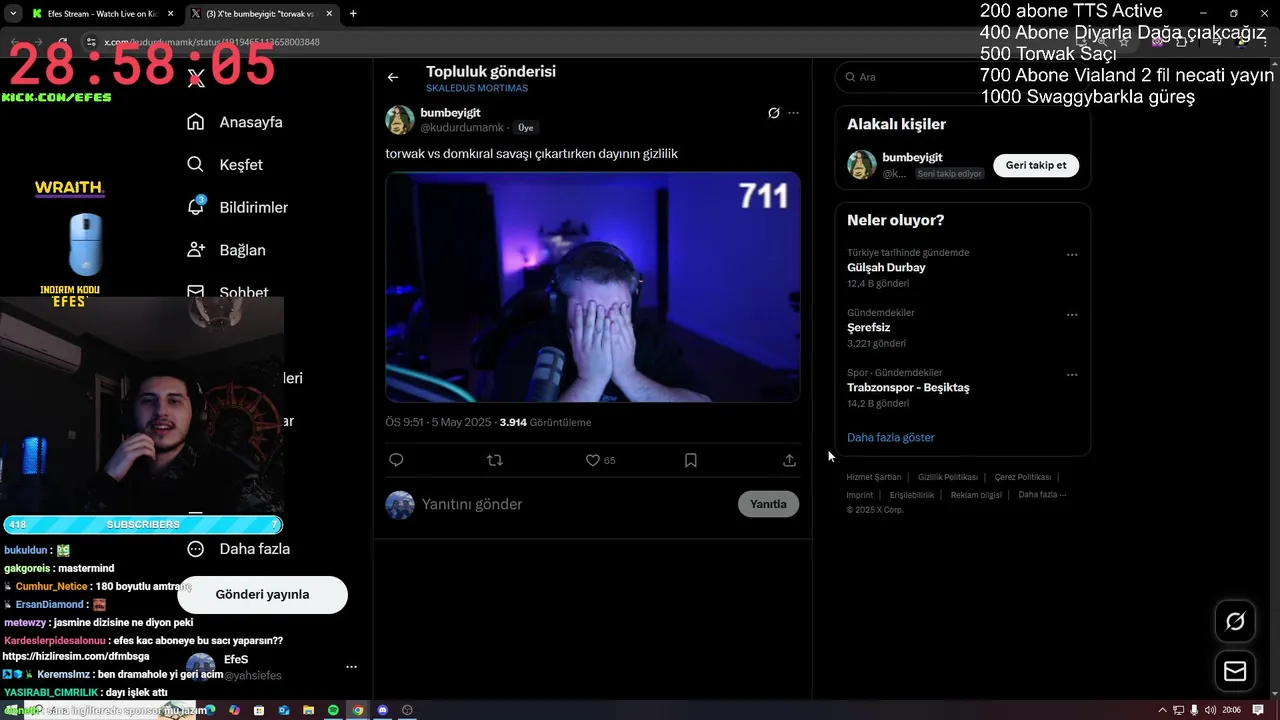Click the 20:06 taskbar clock
Viewport: 1280px width, 720px height.
click(x=1231, y=710)
